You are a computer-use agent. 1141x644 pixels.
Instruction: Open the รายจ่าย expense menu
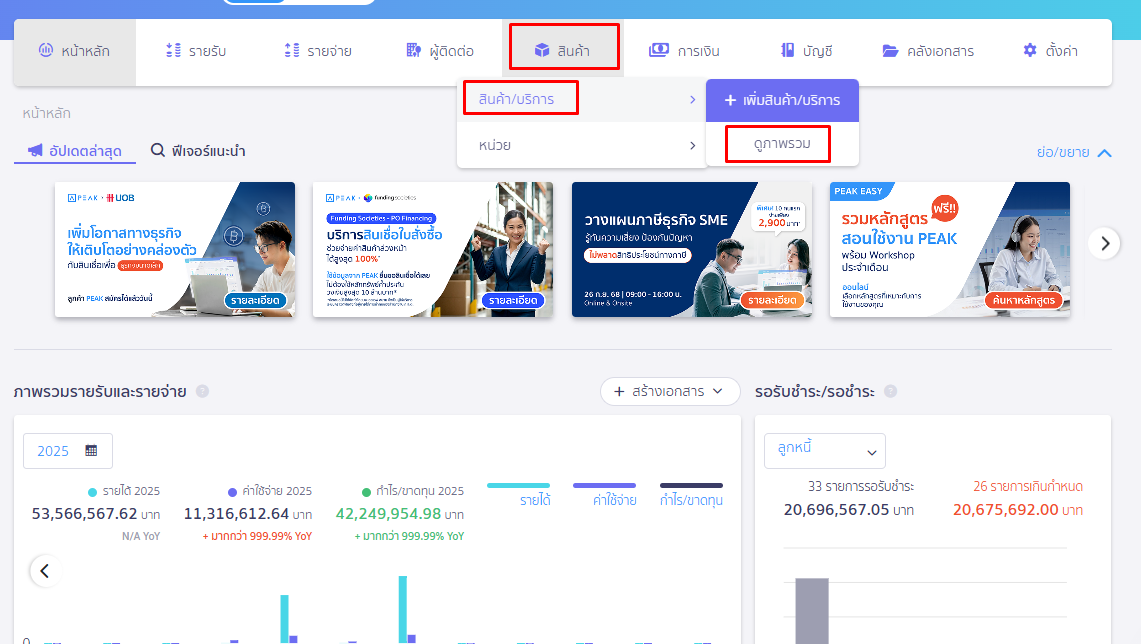tap(318, 51)
